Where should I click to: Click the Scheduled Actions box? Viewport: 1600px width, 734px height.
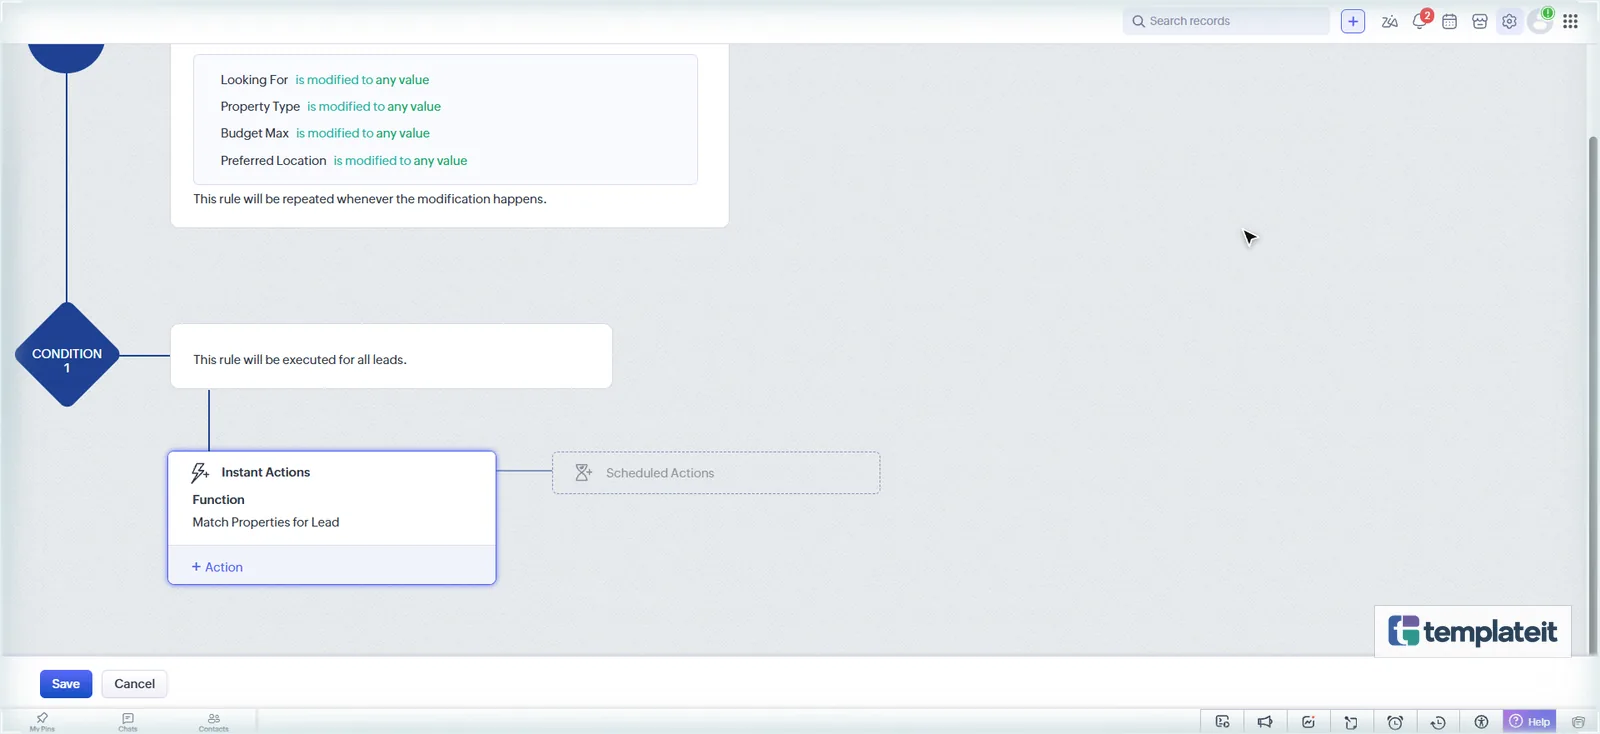pyautogui.click(x=716, y=473)
